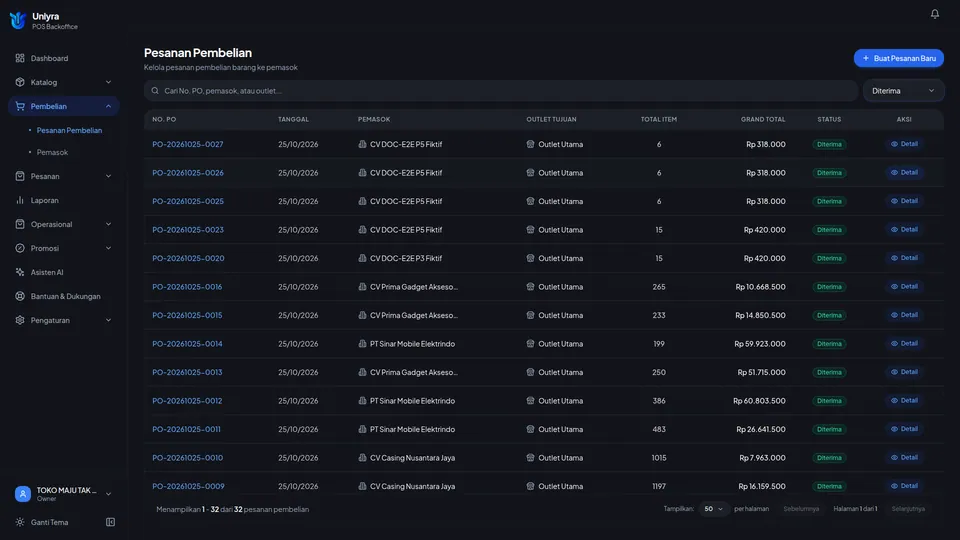Click the Unlyra logo
This screenshot has width=960, height=540.
pos(18,21)
